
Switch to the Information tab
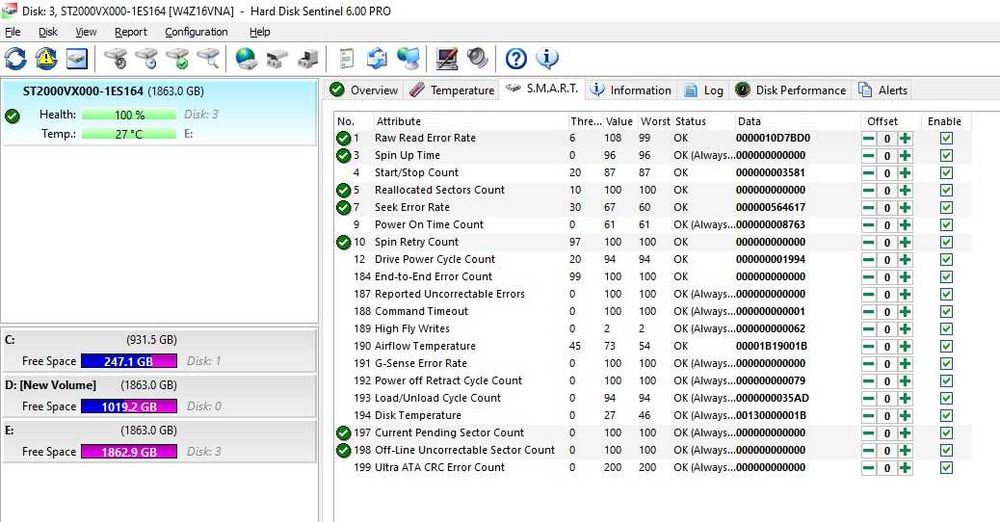click(x=631, y=90)
